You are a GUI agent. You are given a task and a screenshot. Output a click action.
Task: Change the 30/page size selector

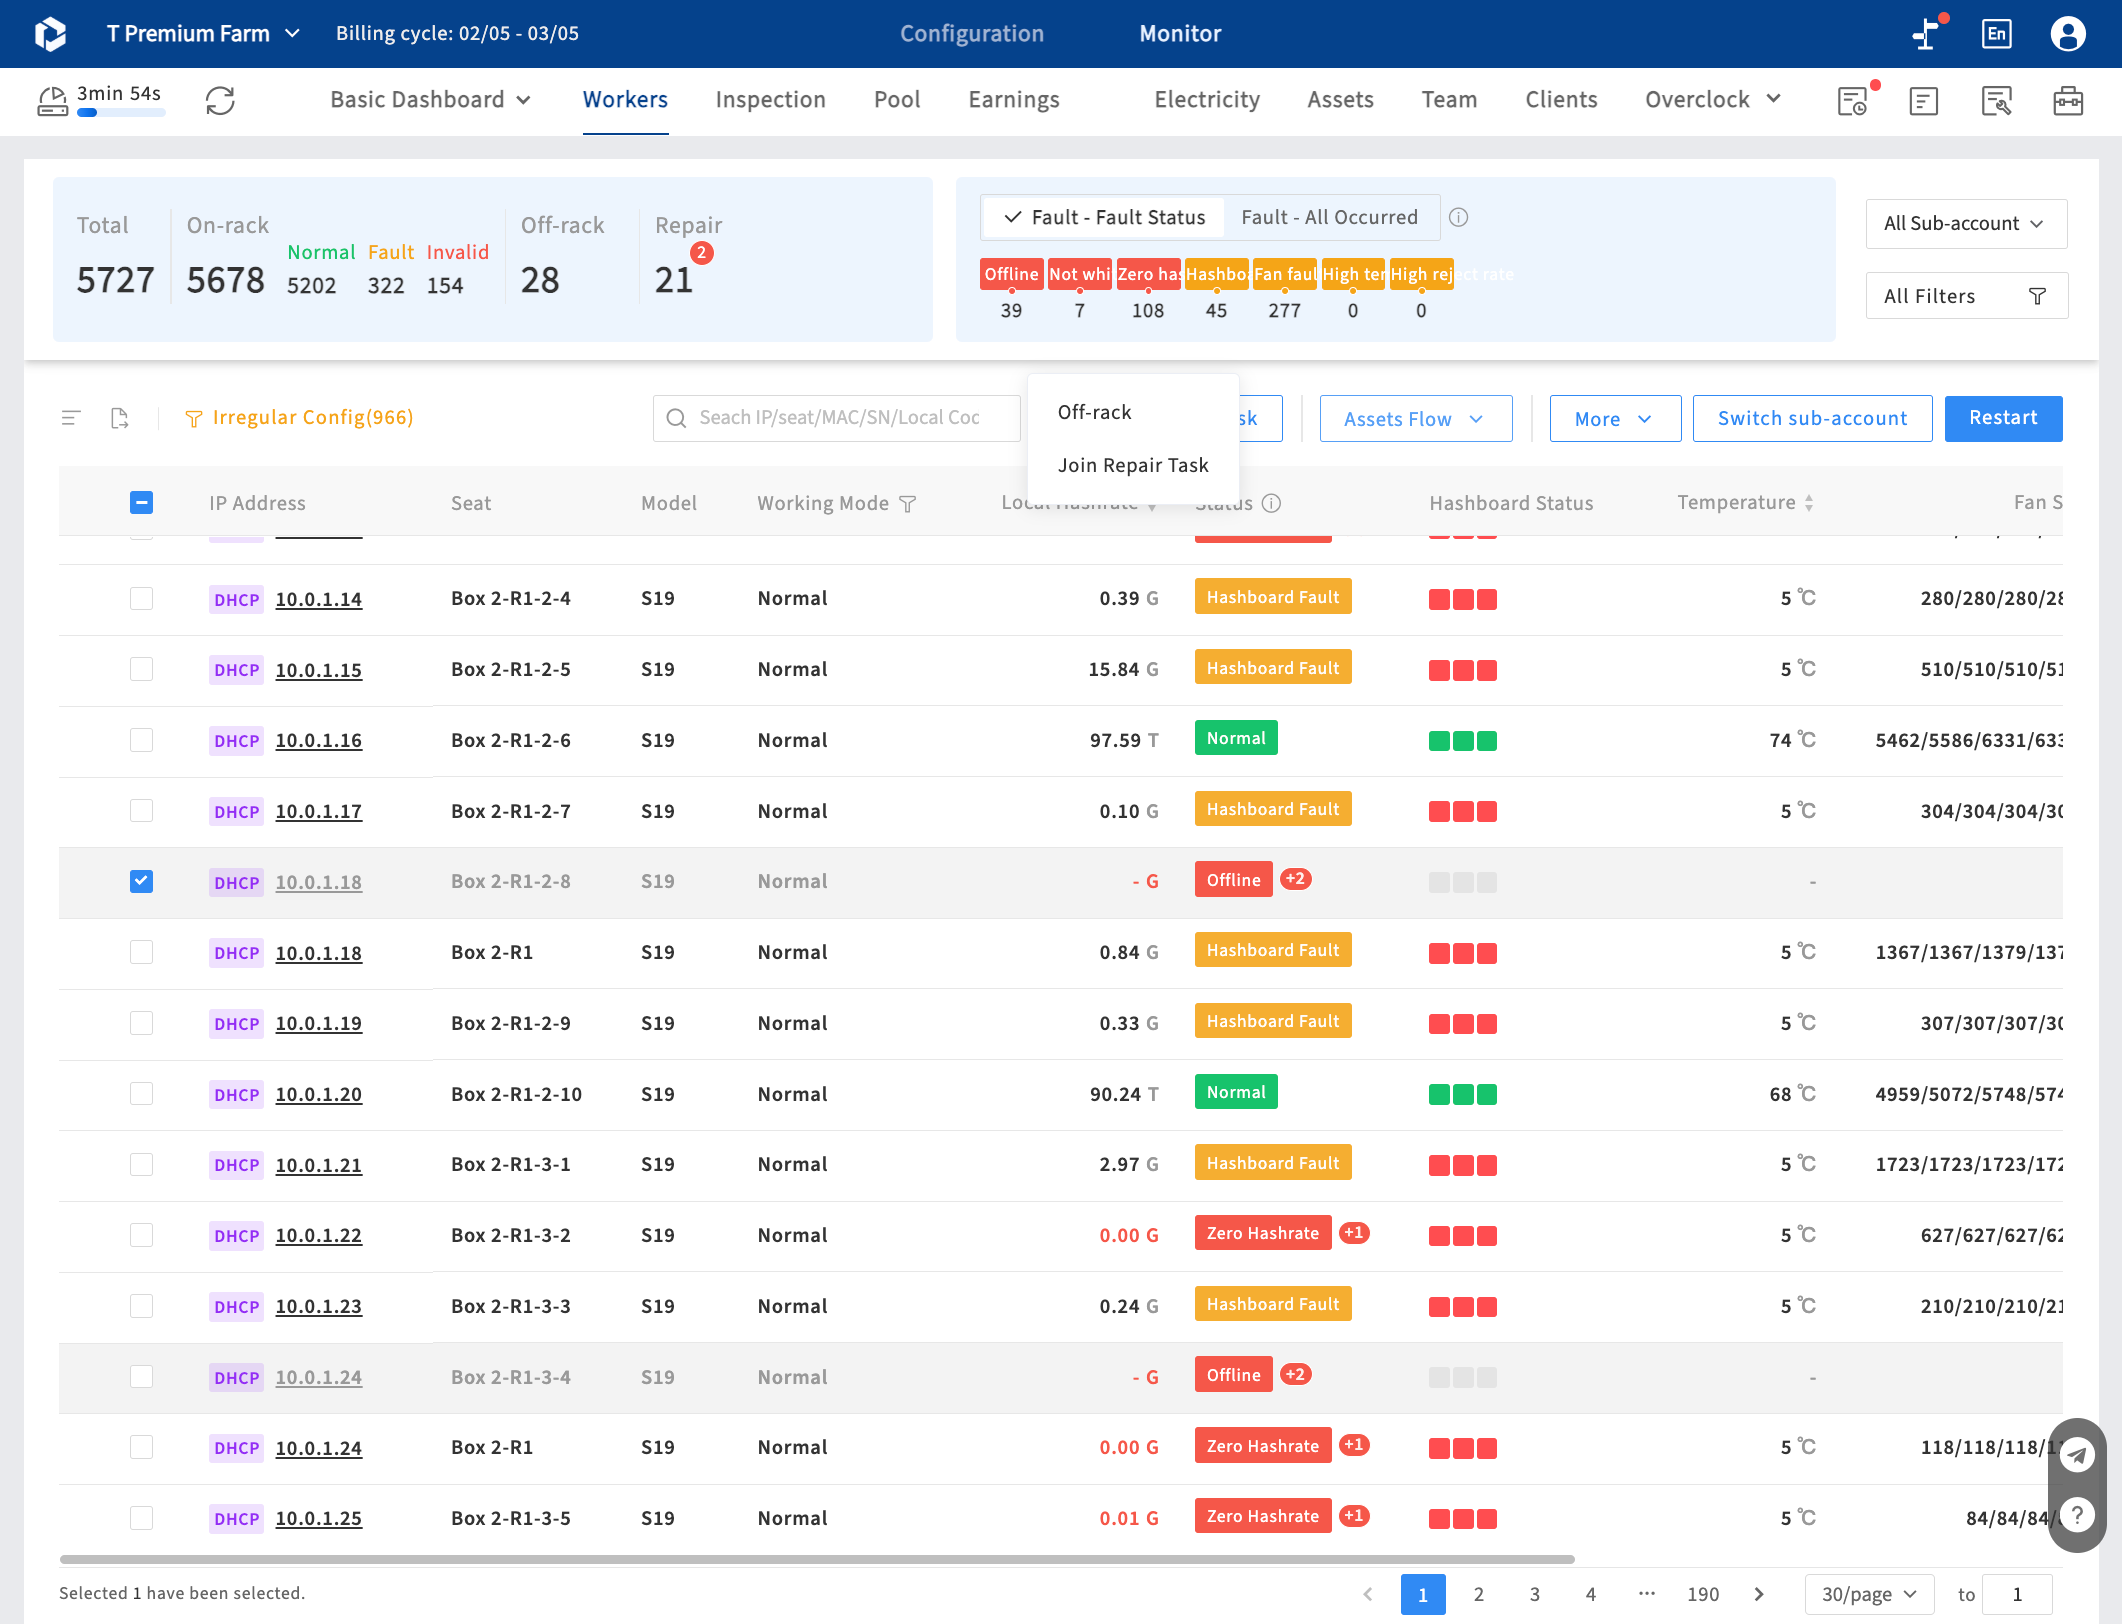(1868, 1594)
